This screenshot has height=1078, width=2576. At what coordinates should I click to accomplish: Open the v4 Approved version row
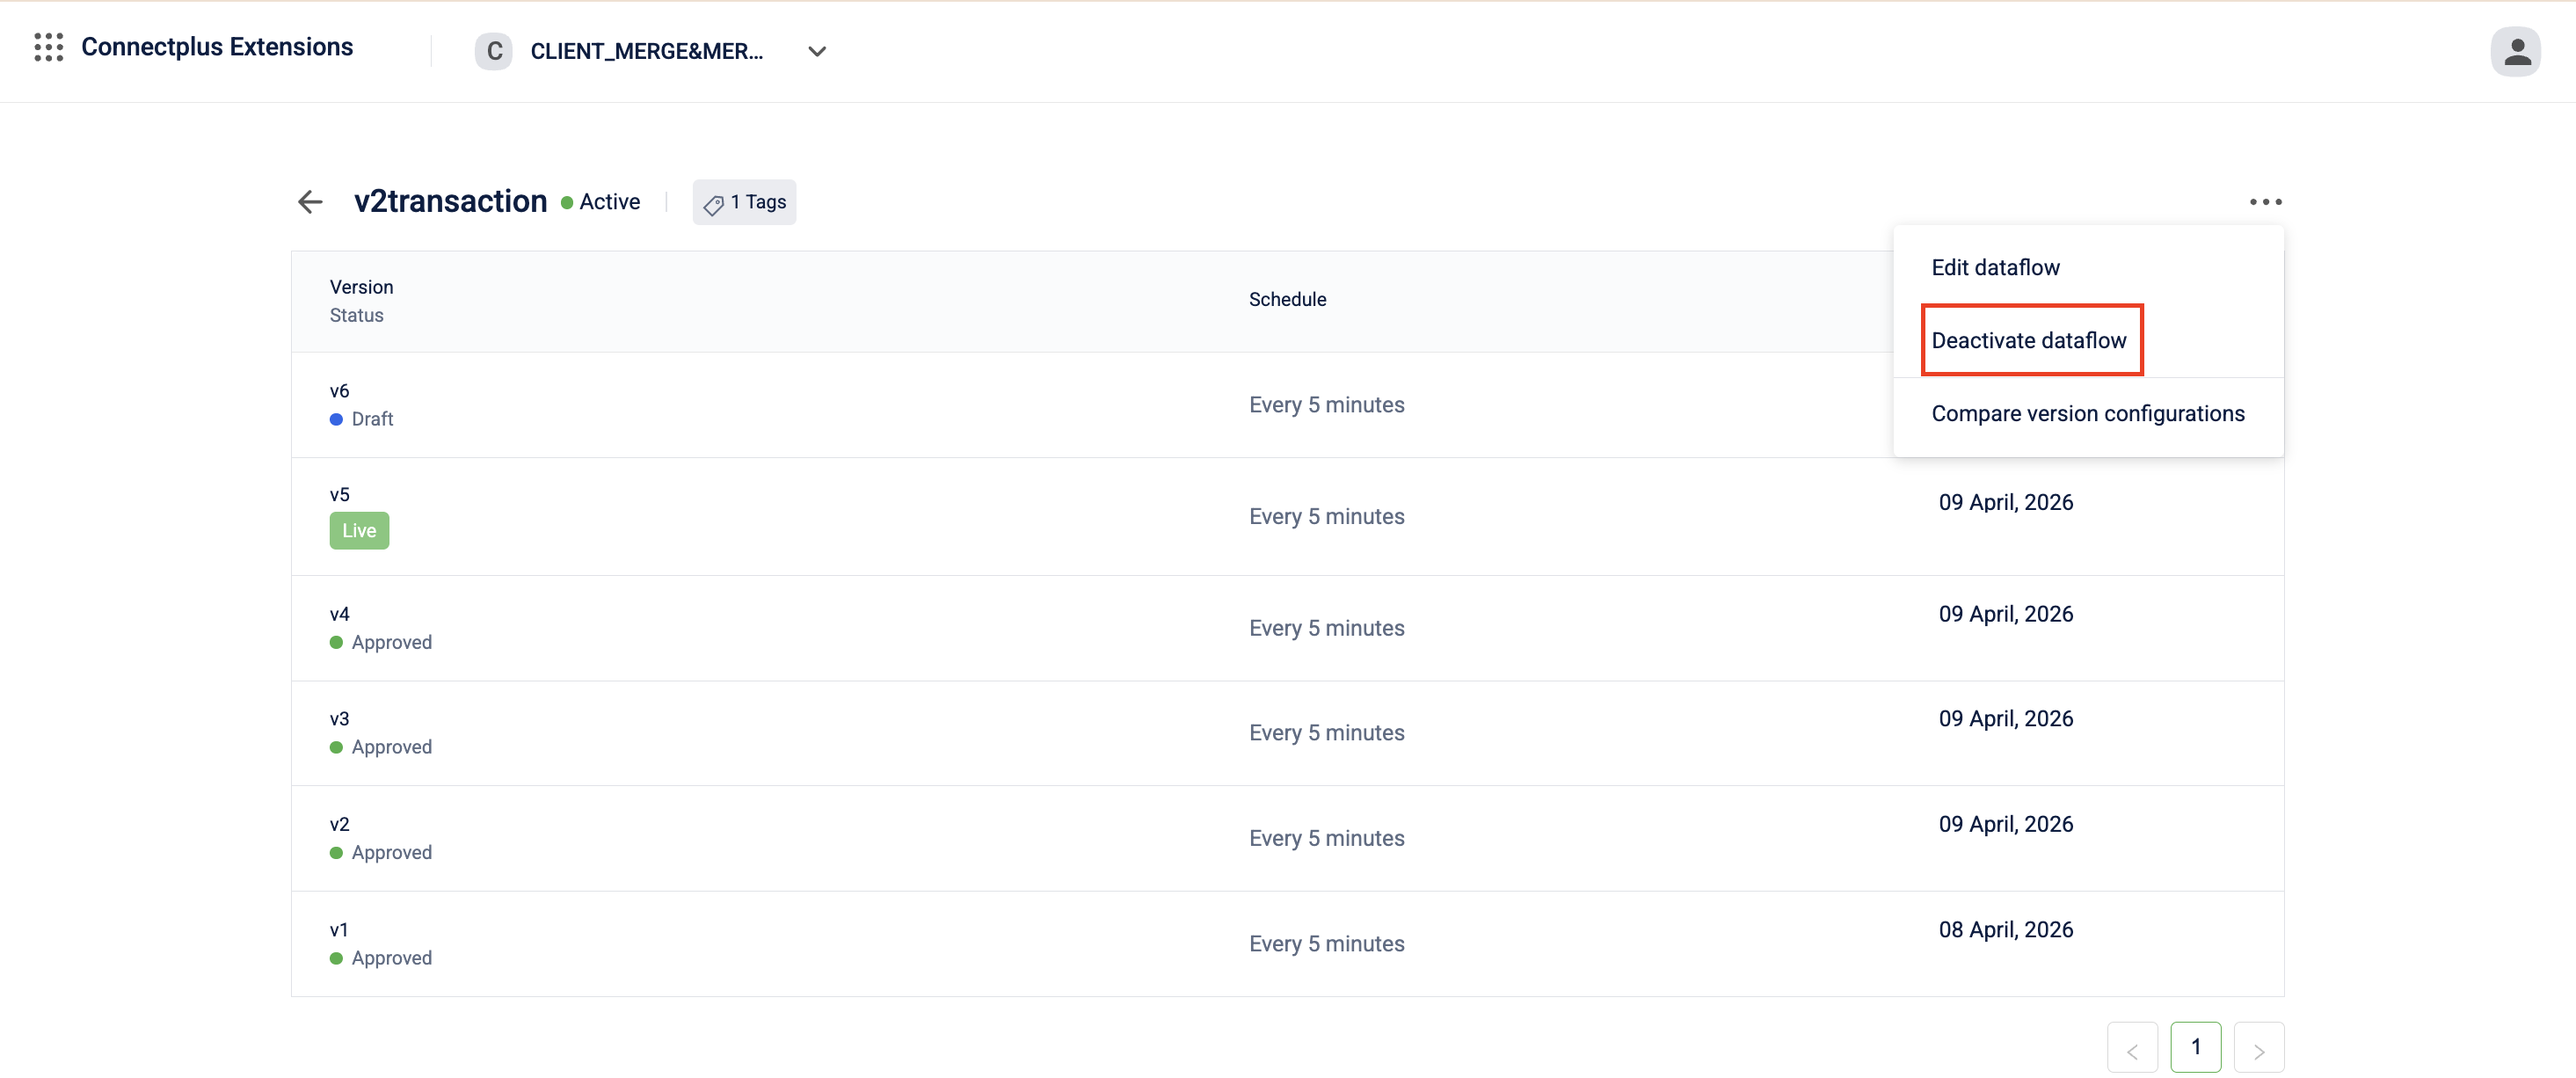point(340,614)
